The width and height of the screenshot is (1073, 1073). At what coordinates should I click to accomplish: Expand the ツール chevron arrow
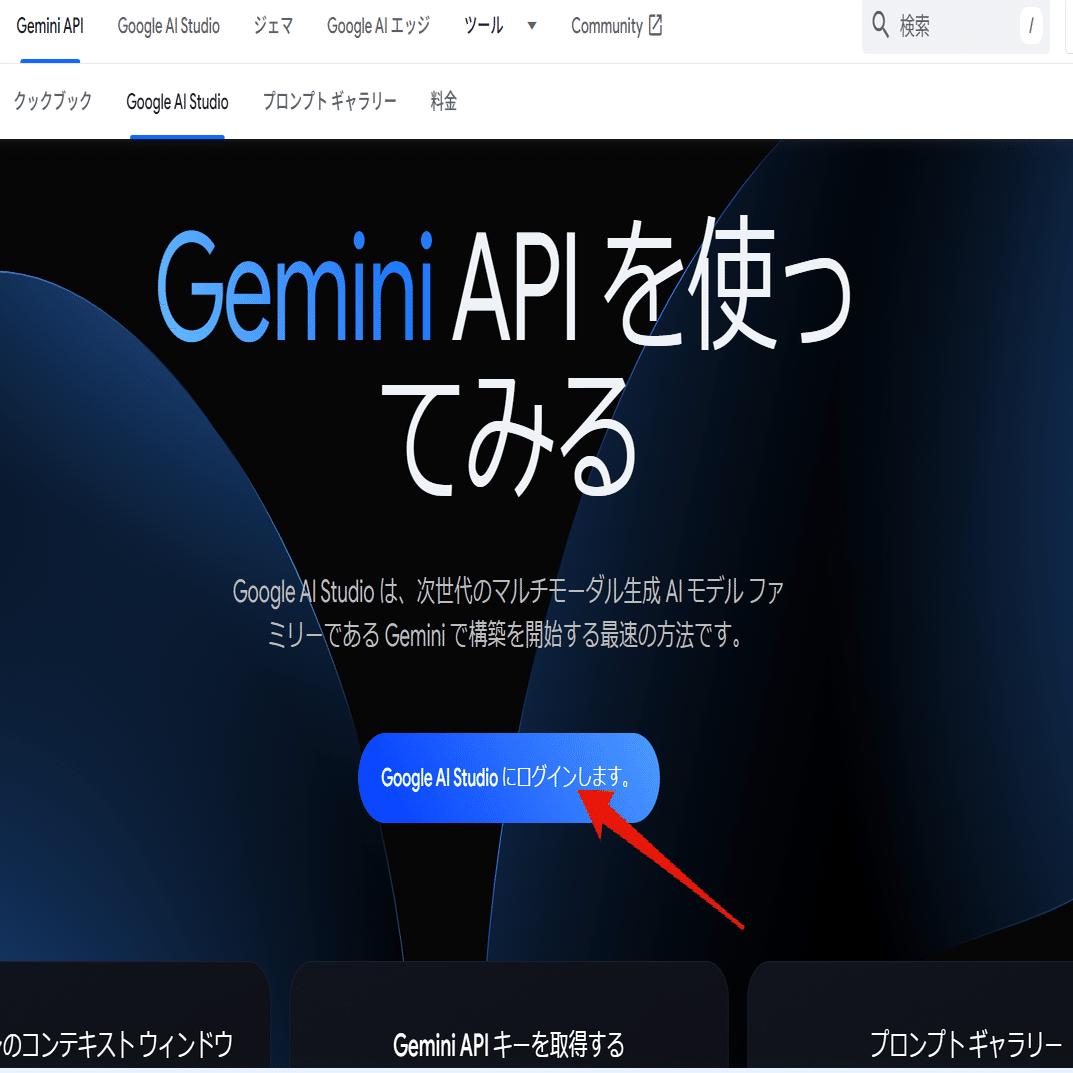pos(531,26)
